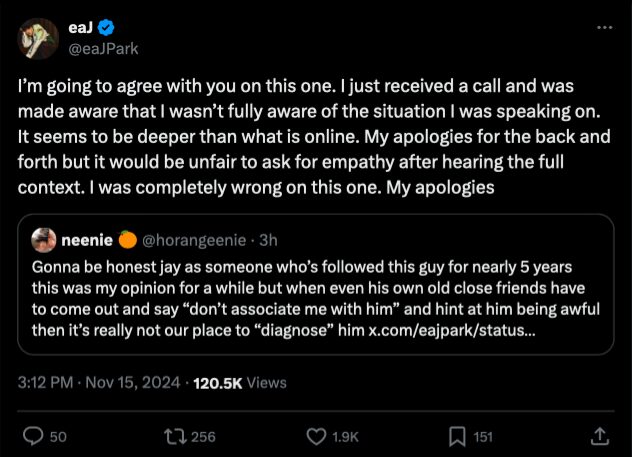Open eaJ's profile picture
The image size is (632, 457).
point(37,37)
